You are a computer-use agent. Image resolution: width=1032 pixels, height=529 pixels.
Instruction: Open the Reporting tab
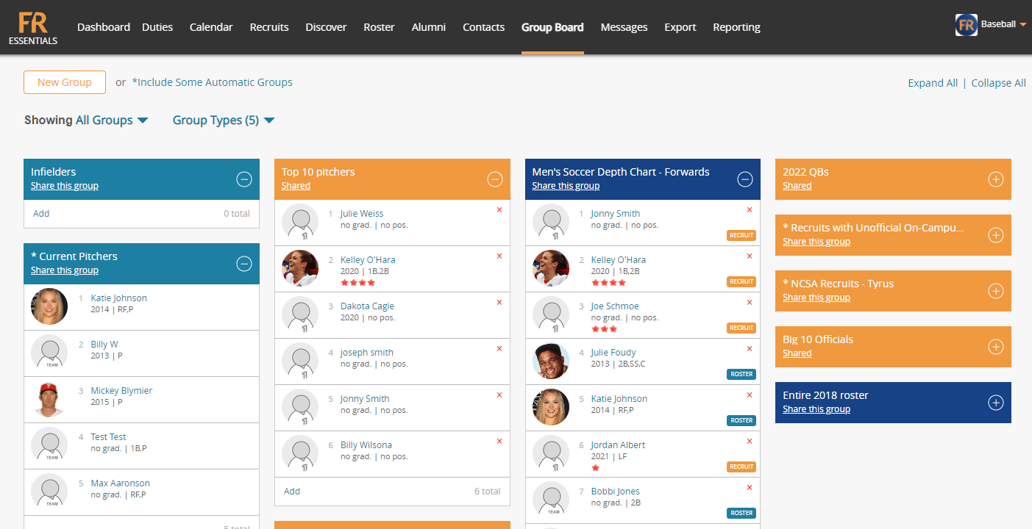pyautogui.click(x=736, y=27)
